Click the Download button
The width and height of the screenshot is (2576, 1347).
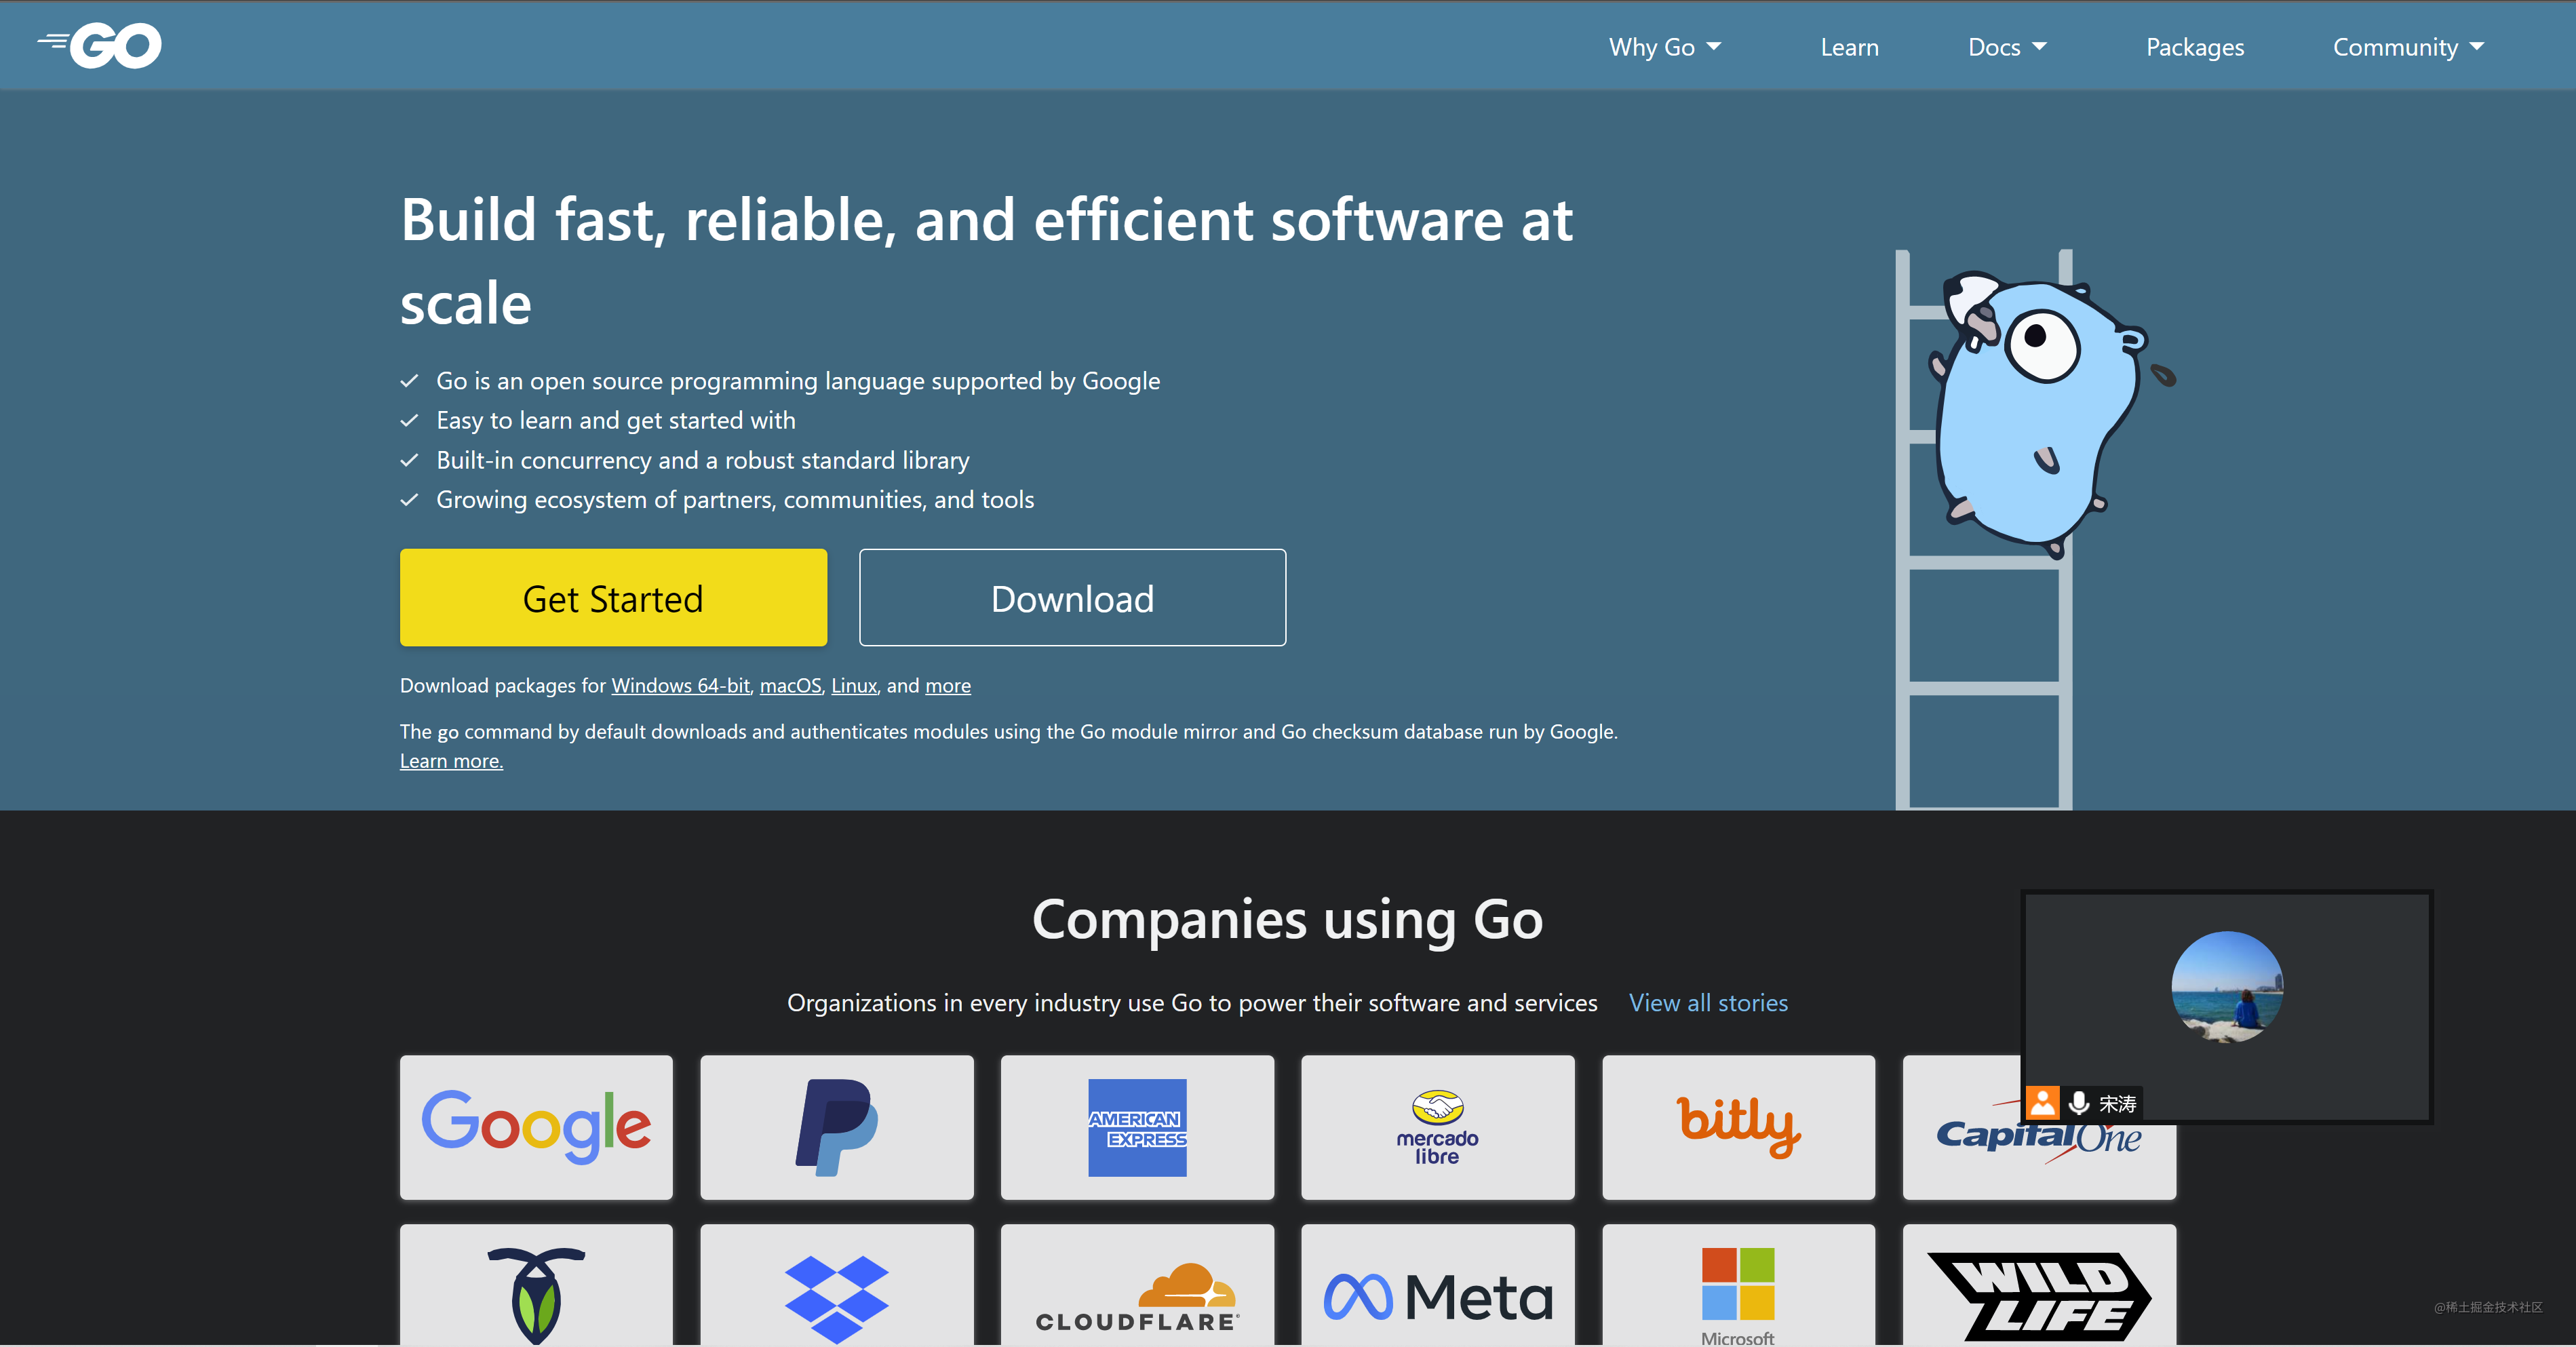[1072, 598]
